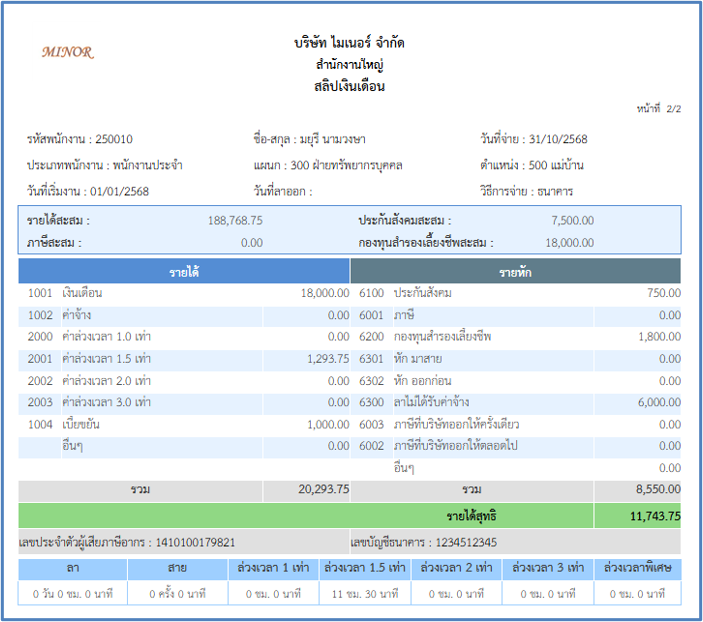The image size is (703, 622).
Task: Select accumulated provident fund 18,000.00
Action: (569, 243)
